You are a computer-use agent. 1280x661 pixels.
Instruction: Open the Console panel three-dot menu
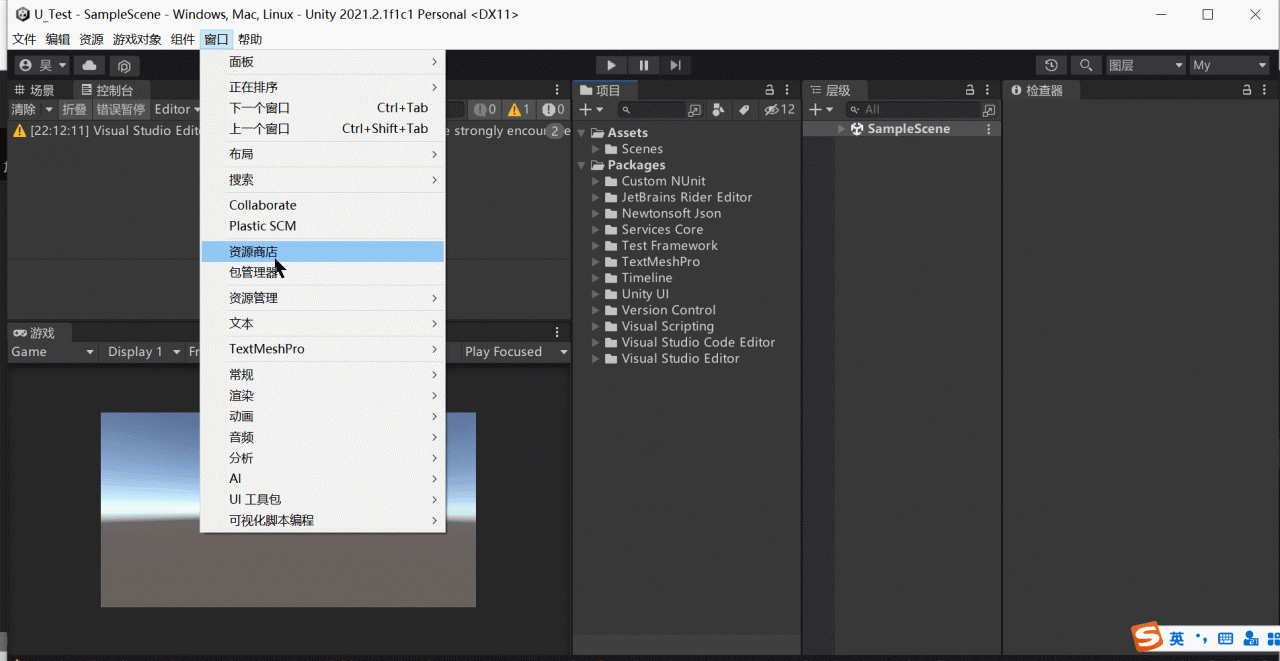(x=557, y=90)
